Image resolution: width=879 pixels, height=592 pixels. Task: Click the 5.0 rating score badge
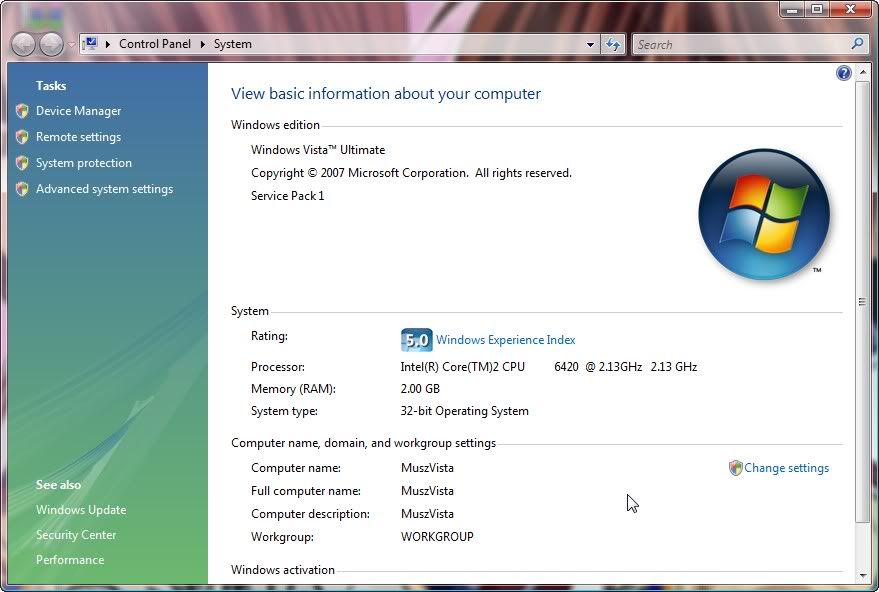tap(416, 340)
